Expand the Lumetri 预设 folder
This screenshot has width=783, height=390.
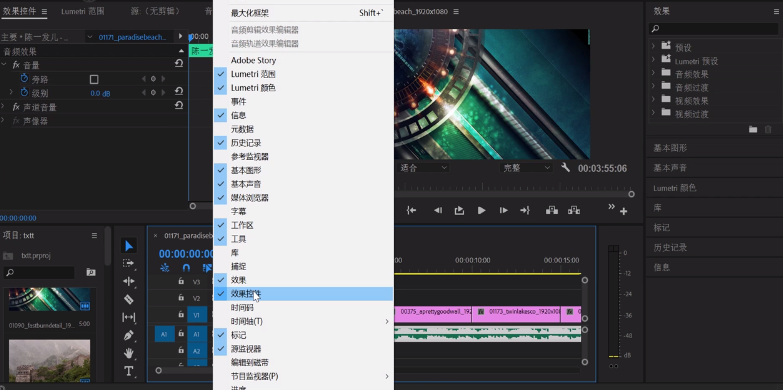(x=653, y=59)
